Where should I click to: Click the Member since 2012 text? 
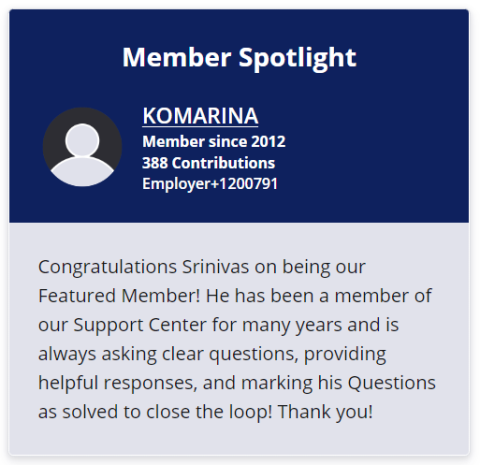click(214, 141)
